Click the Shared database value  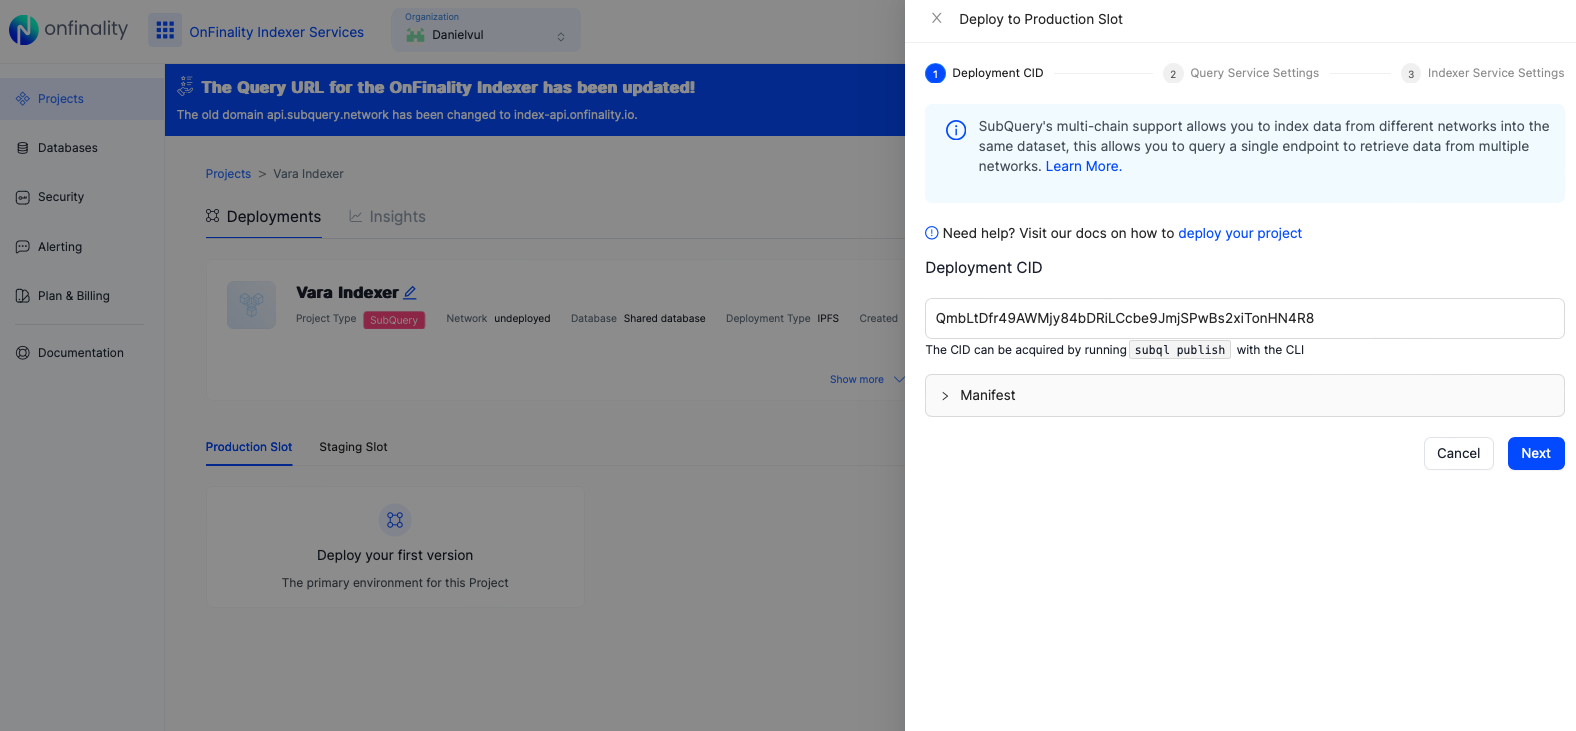[x=665, y=319]
